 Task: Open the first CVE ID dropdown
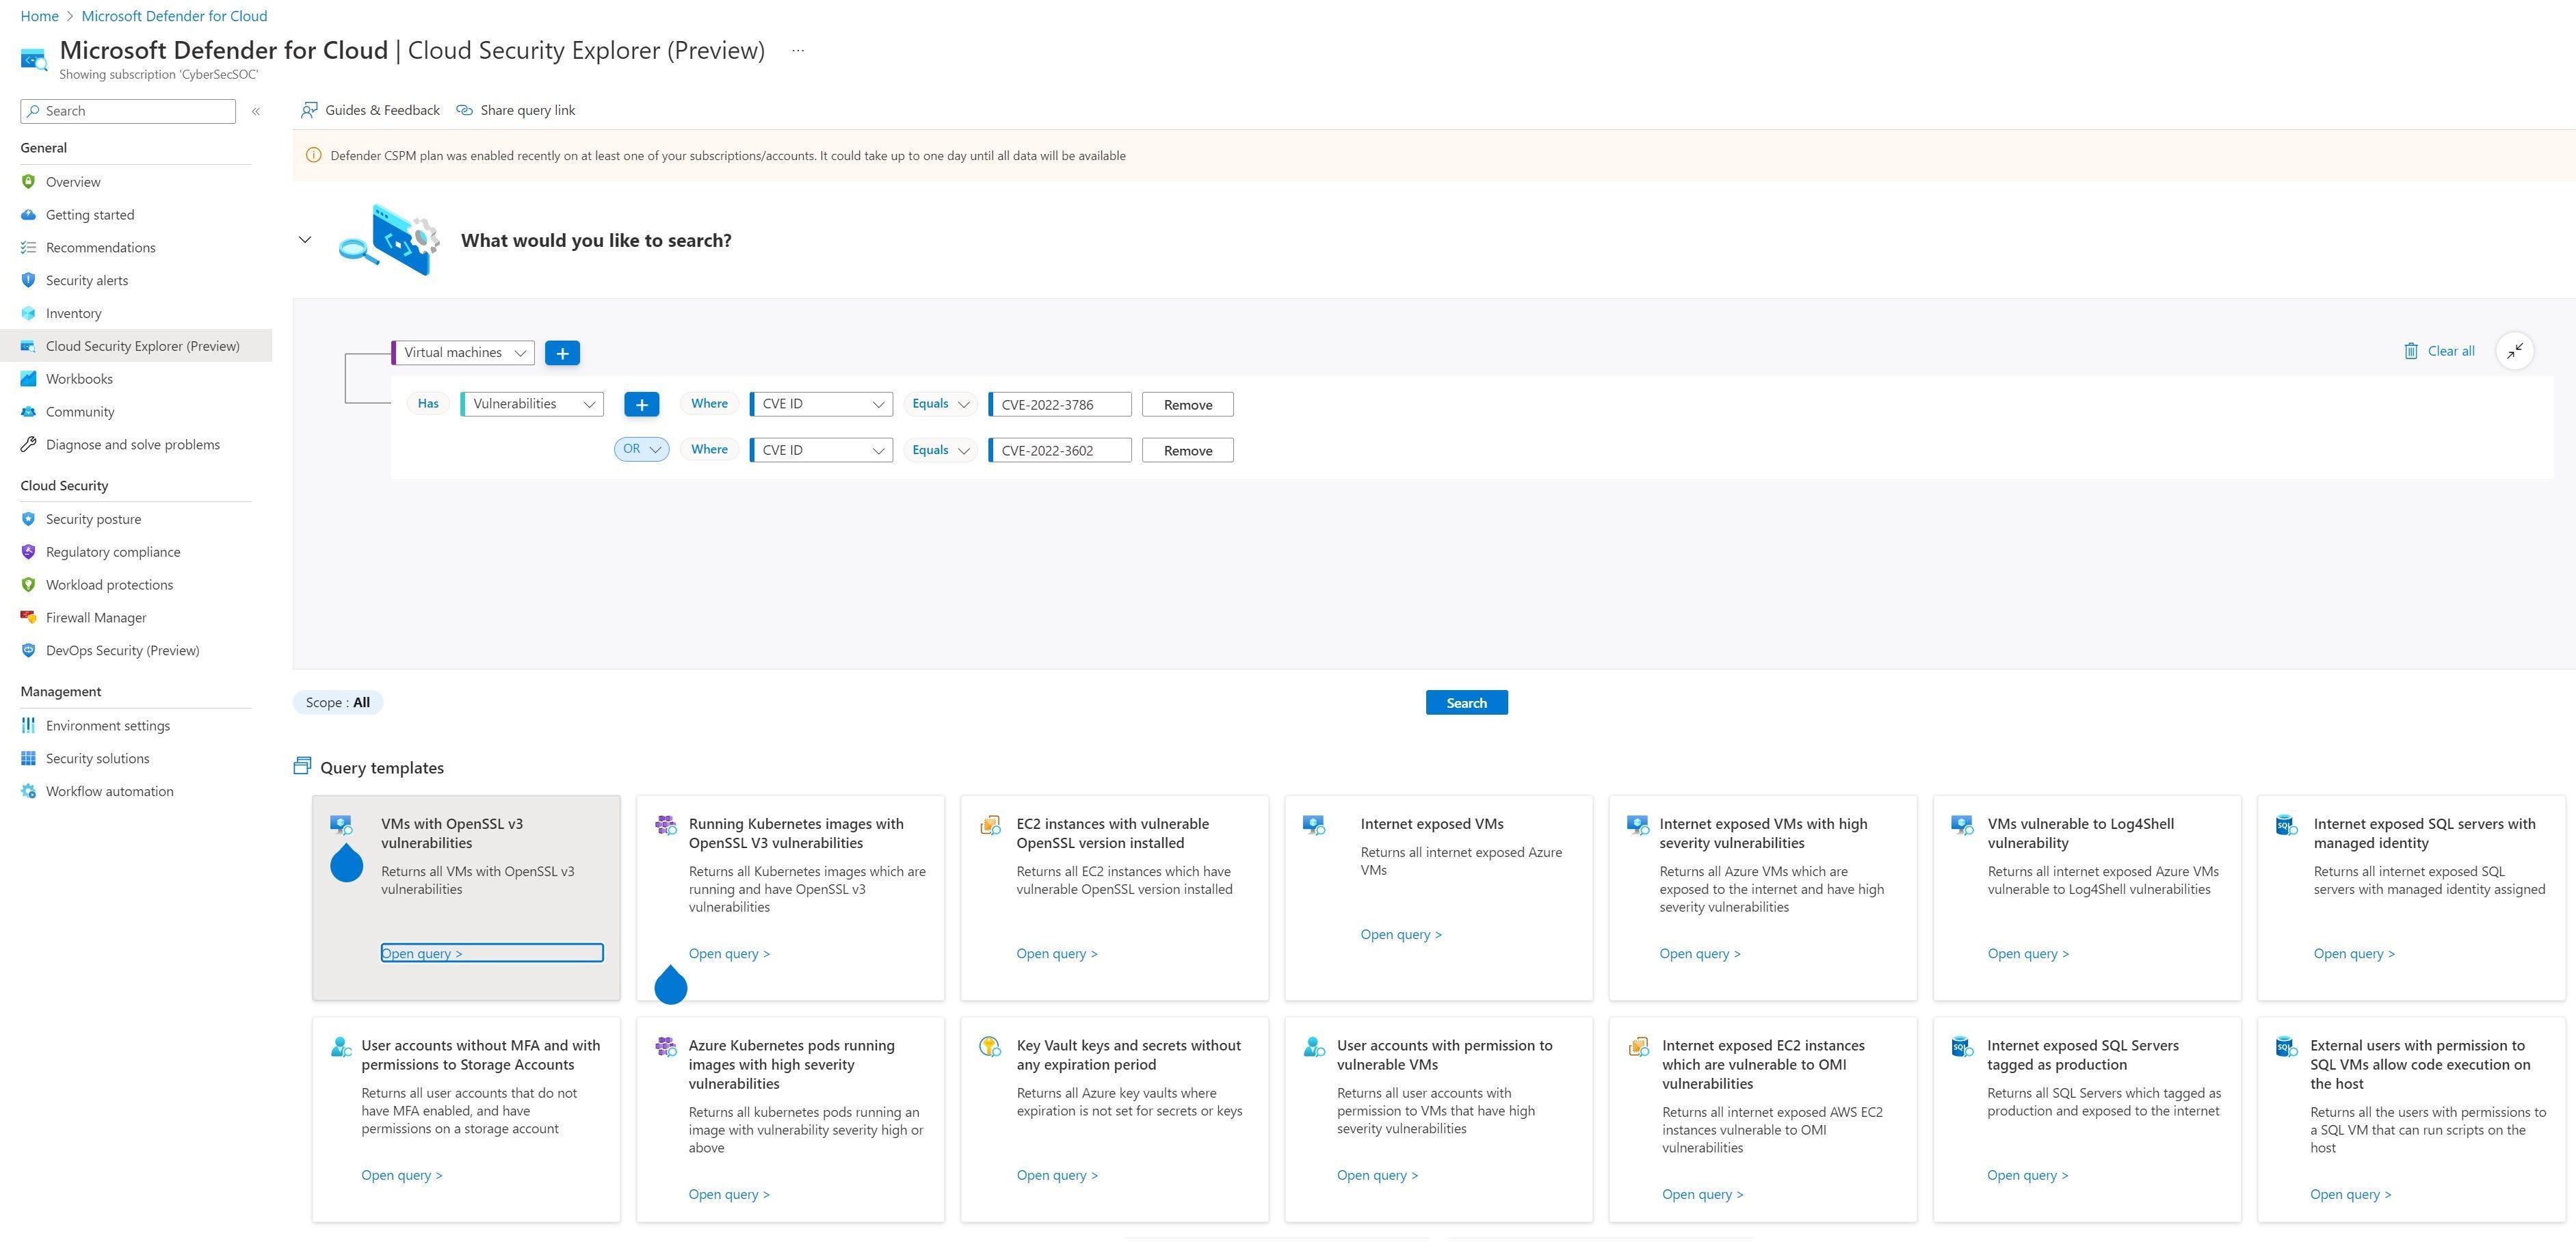[821, 404]
